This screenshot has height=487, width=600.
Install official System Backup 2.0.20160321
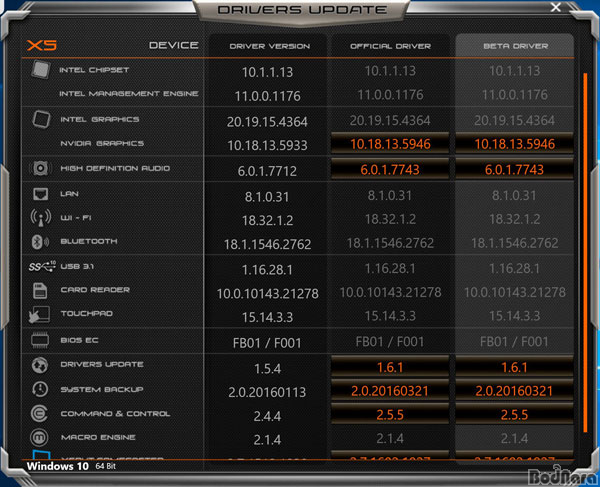tap(390, 391)
